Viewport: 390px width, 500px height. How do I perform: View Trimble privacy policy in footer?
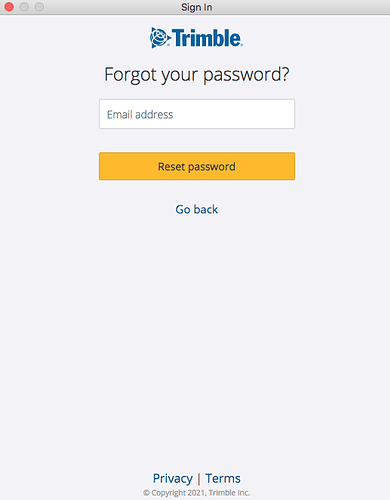point(173,478)
